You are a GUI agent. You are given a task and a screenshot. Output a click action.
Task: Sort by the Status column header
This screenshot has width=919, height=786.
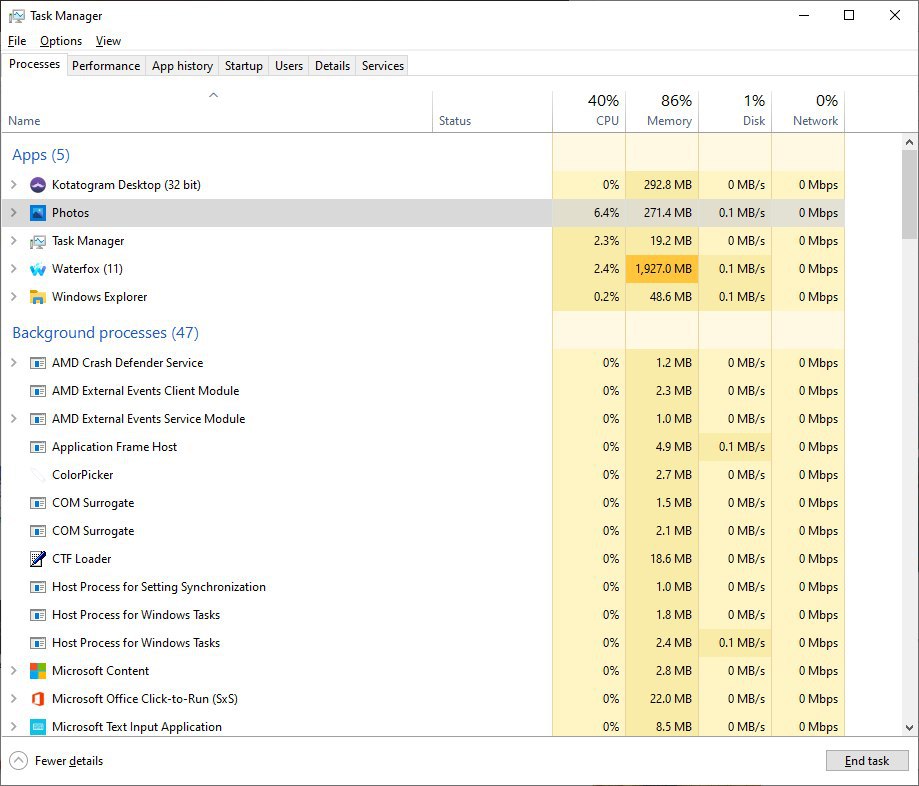492,111
